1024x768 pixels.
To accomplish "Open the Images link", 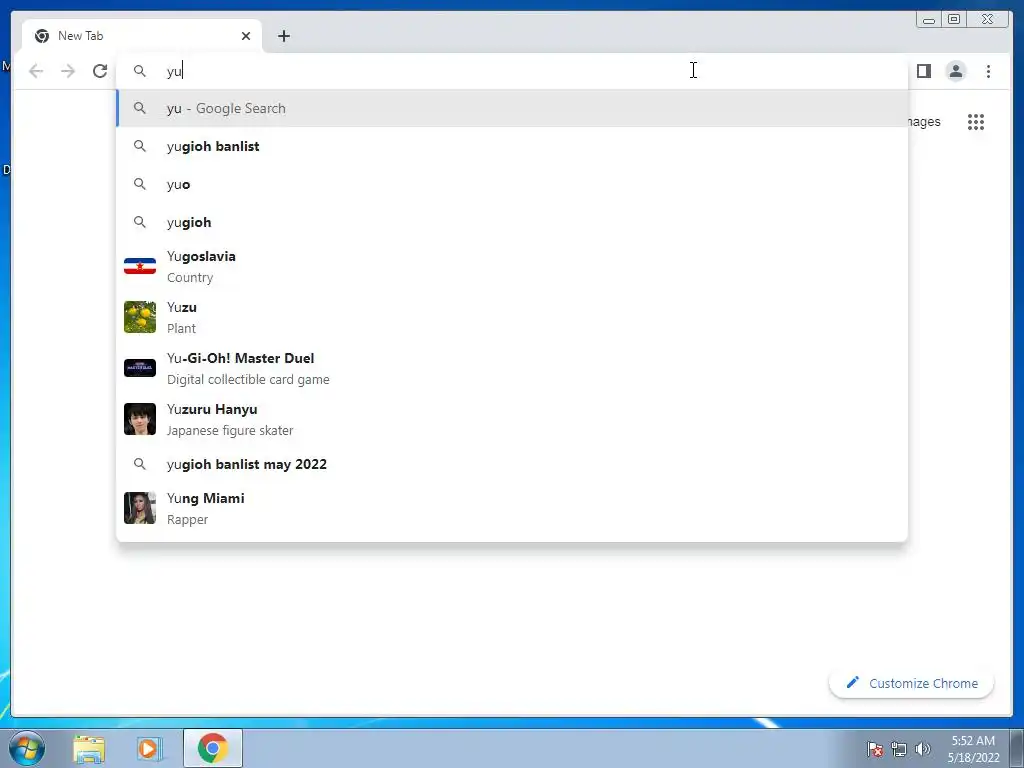I will (x=924, y=121).
